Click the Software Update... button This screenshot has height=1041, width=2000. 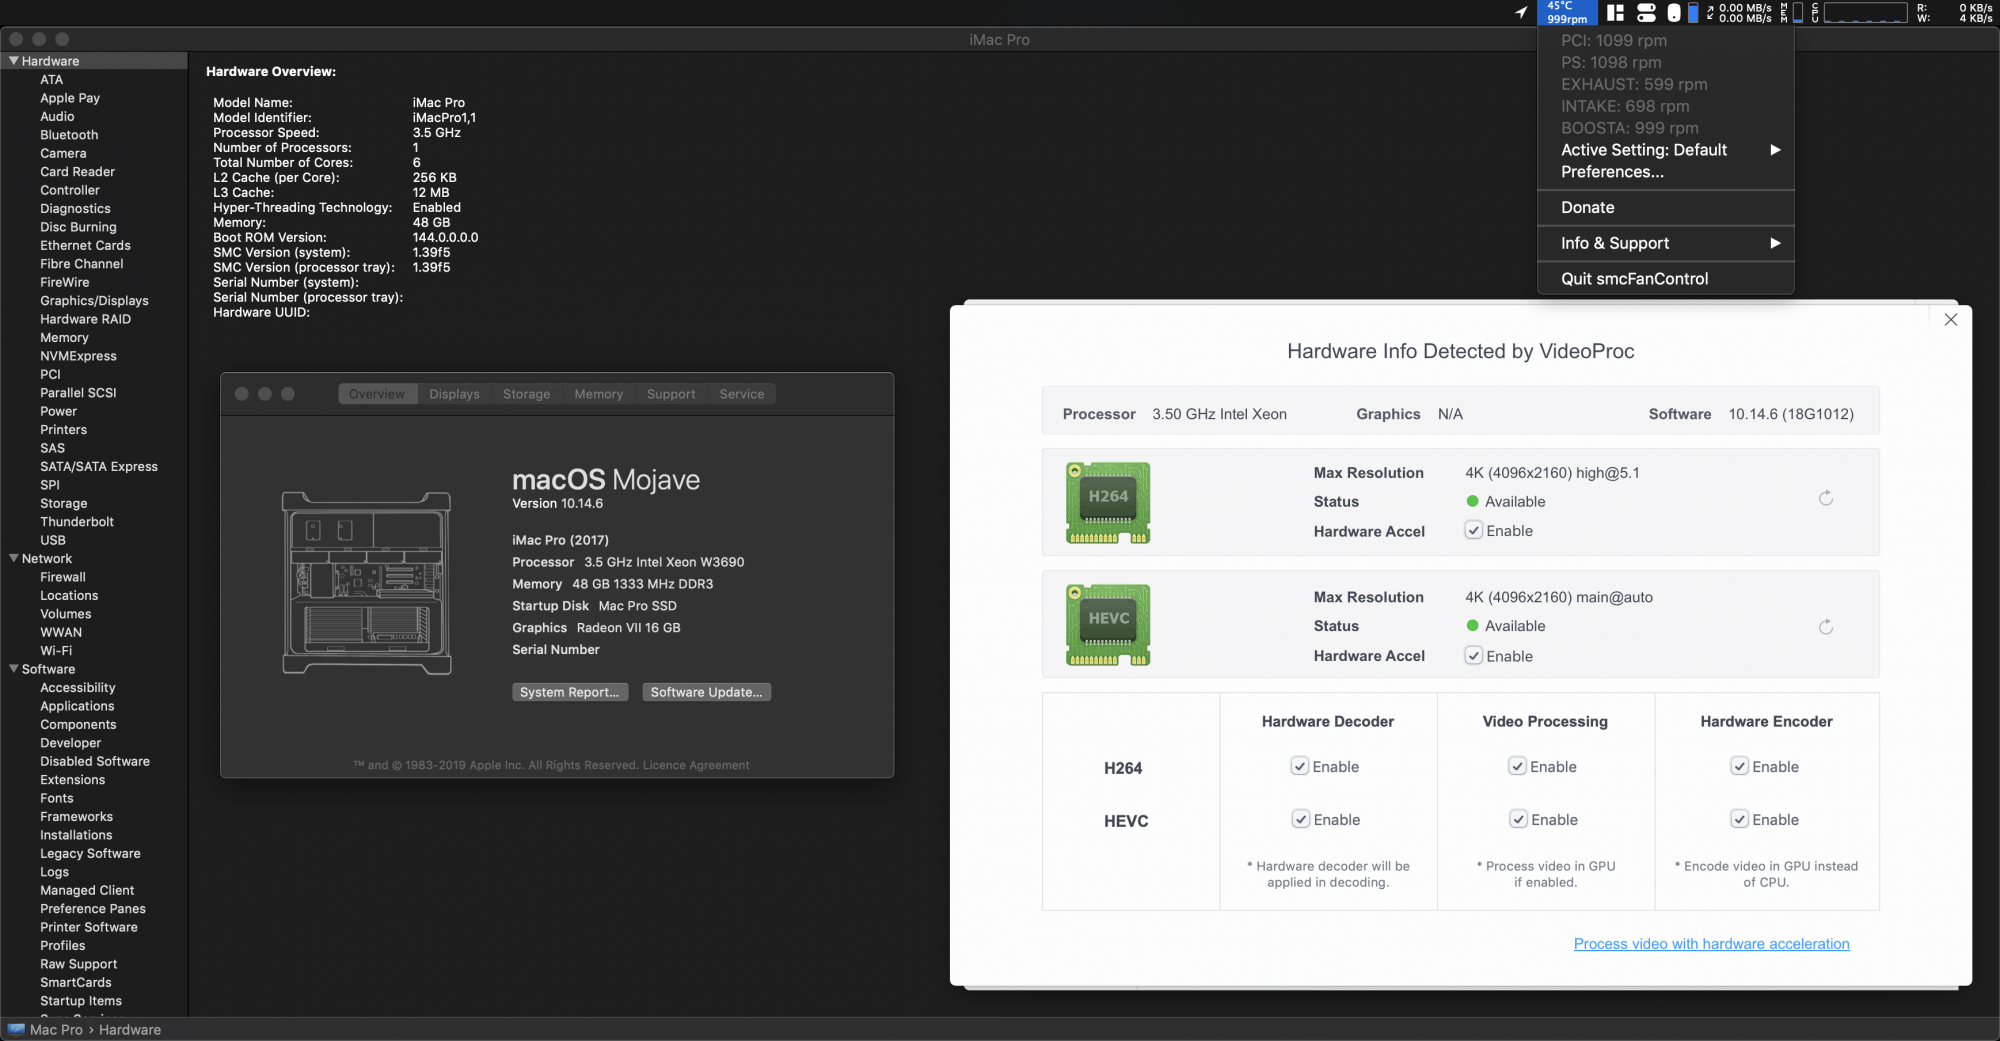coord(706,692)
